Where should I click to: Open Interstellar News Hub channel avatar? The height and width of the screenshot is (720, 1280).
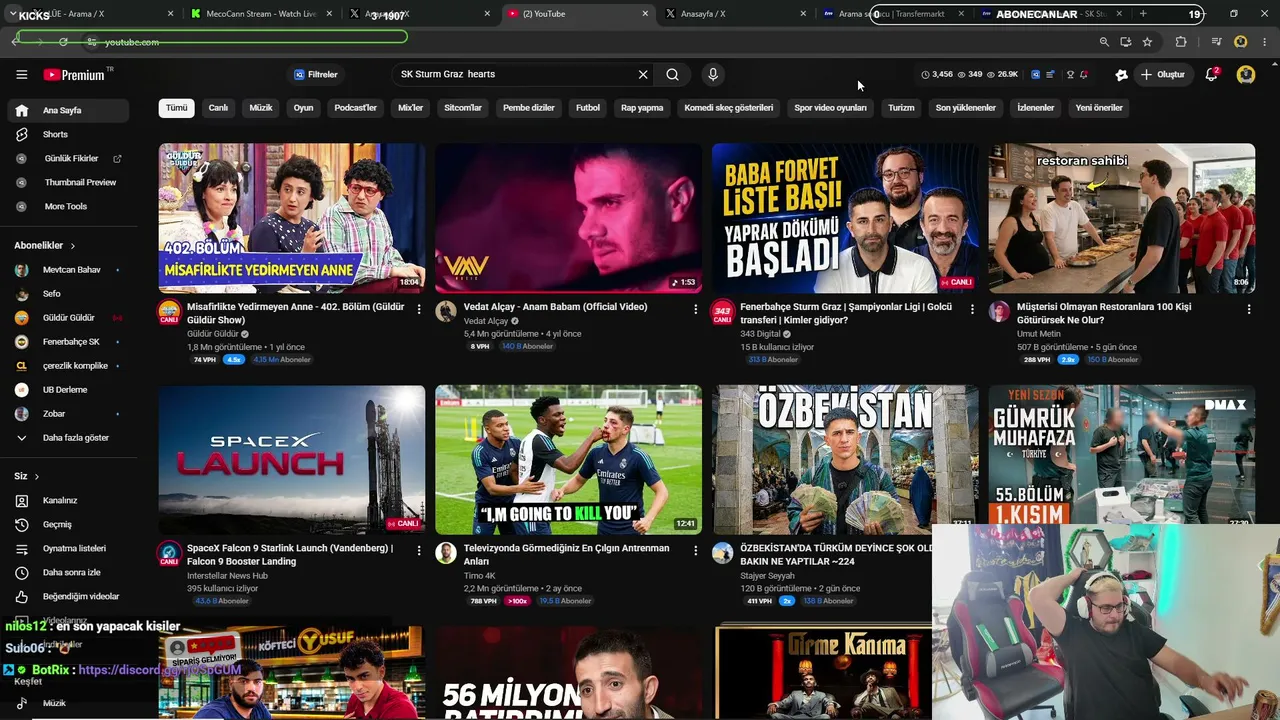pos(169,553)
